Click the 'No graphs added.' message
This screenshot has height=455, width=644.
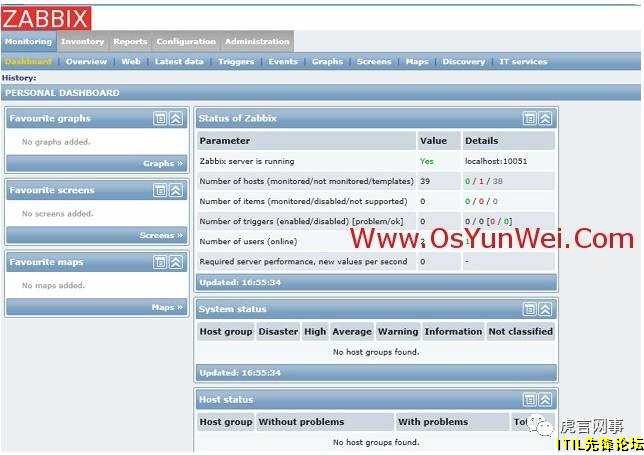tap(56, 142)
